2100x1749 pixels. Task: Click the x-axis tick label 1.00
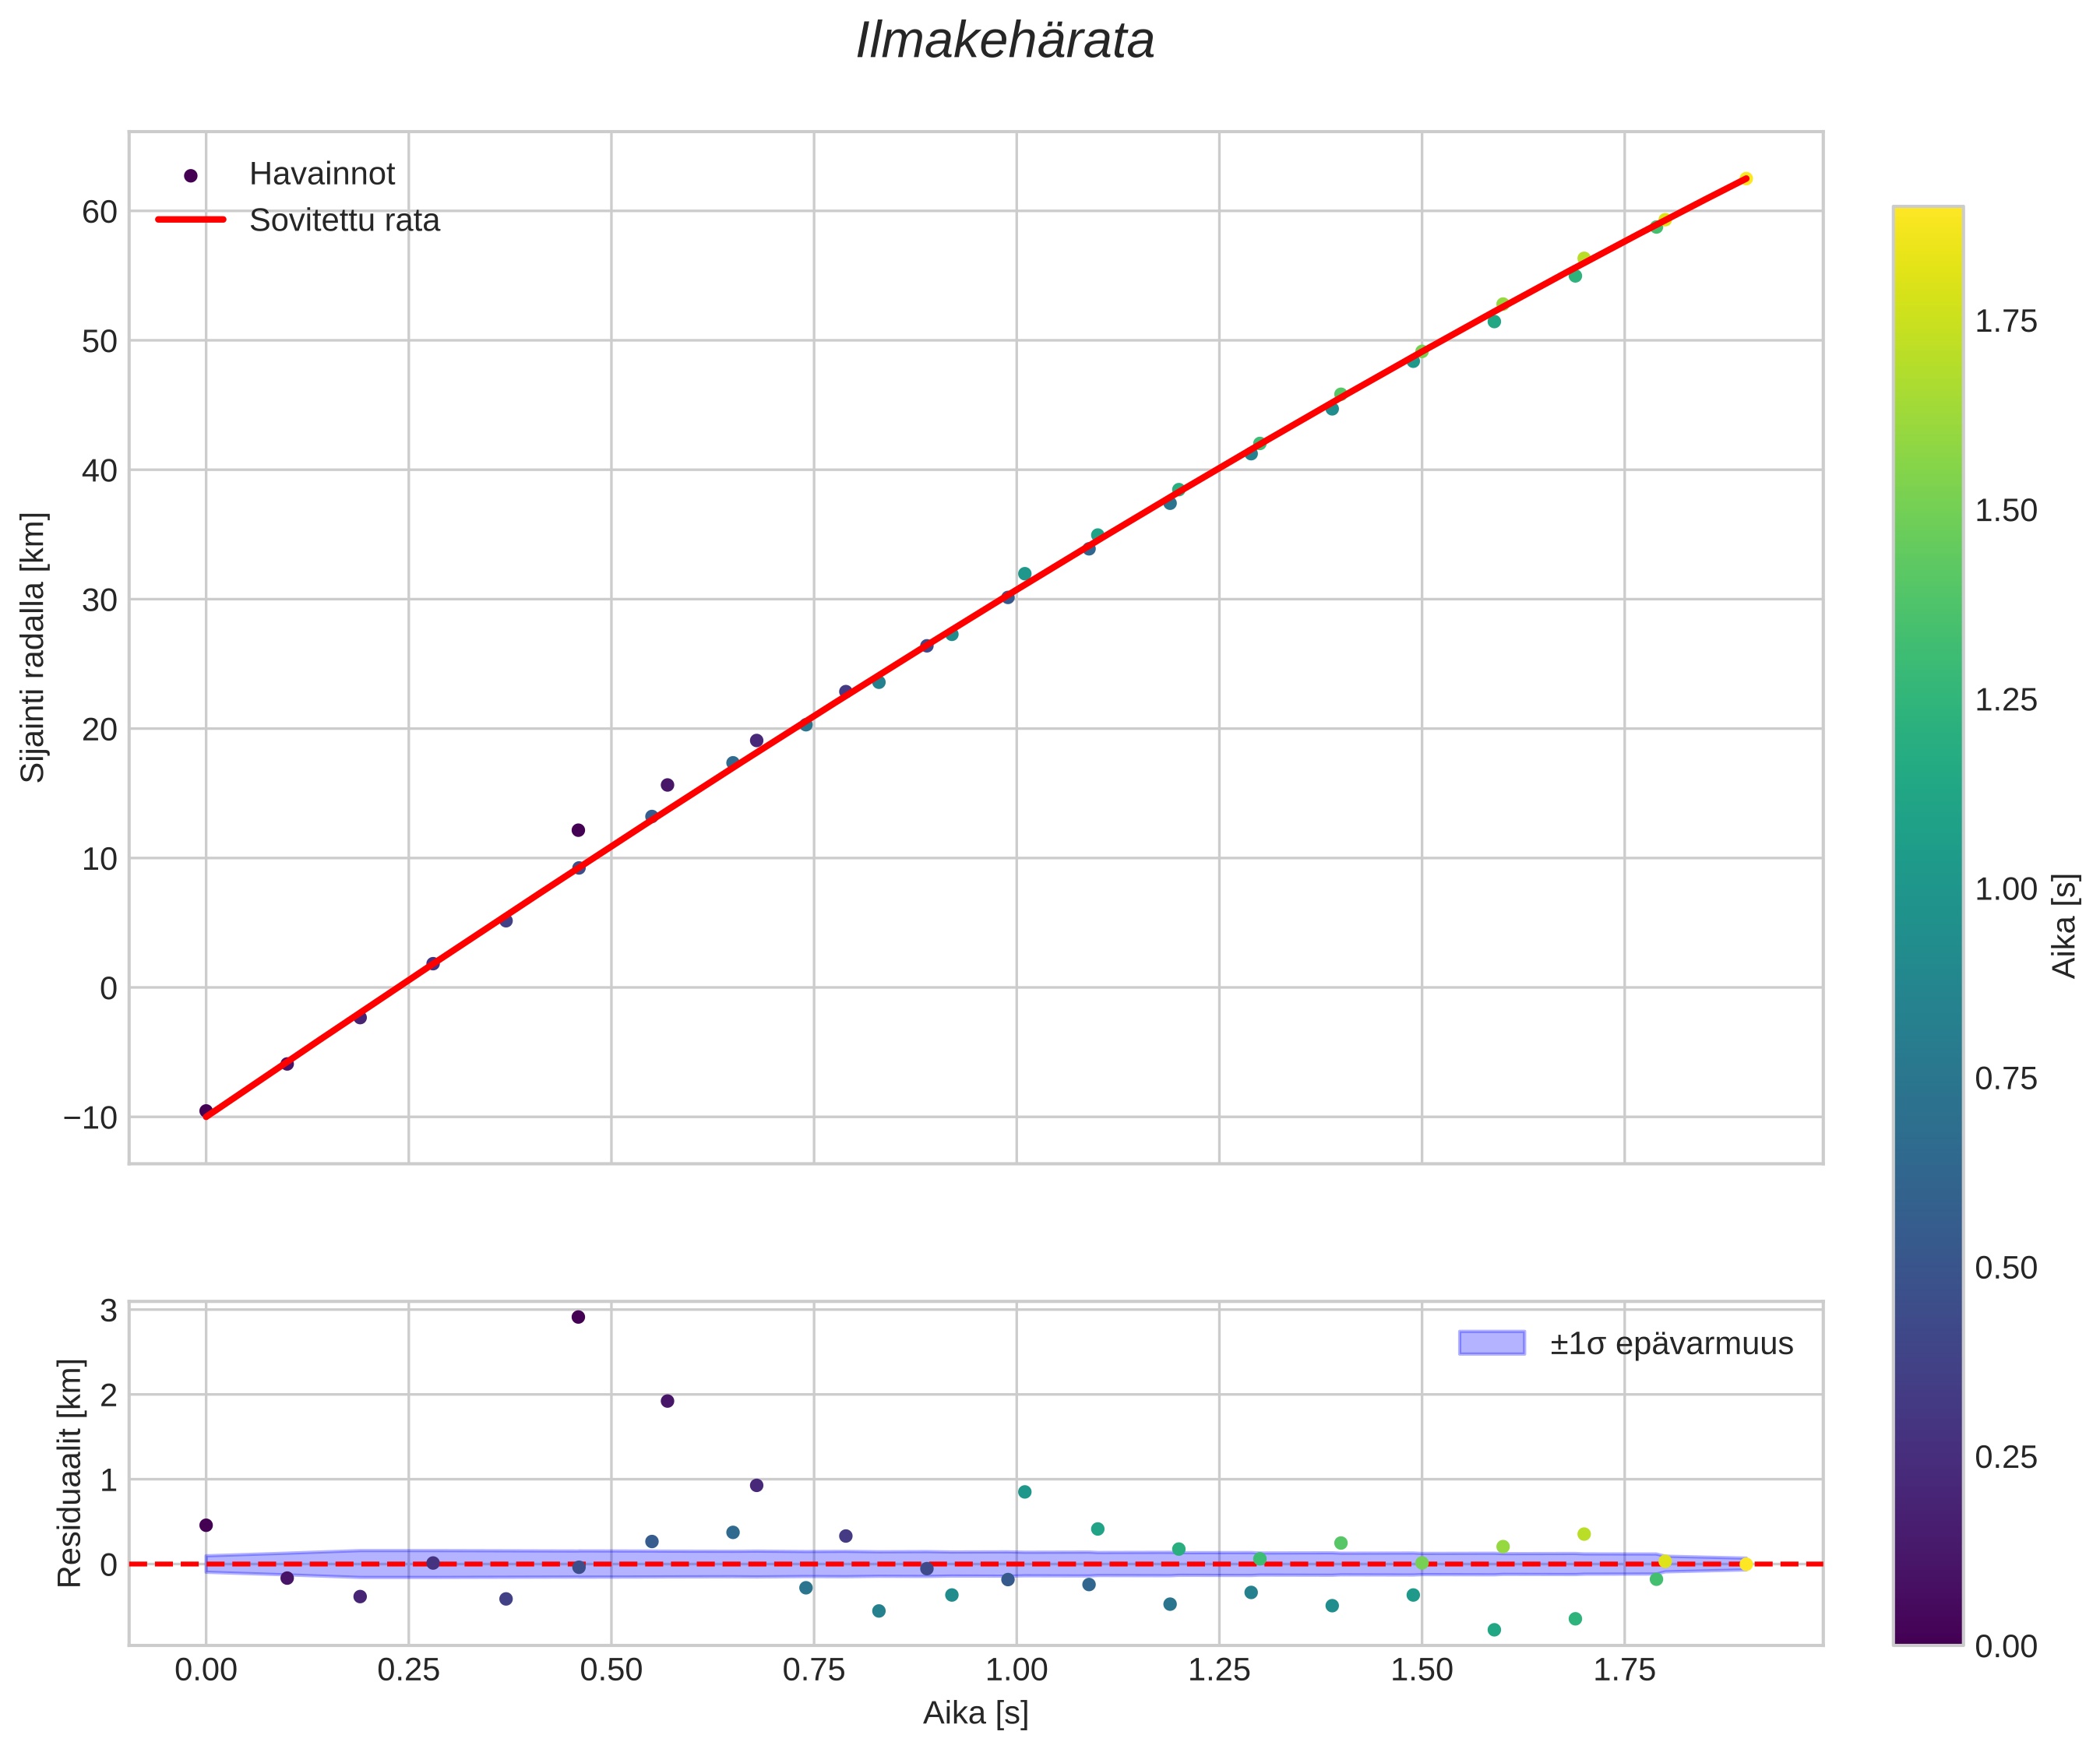pyautogui.click(x=1016, y=1670)
